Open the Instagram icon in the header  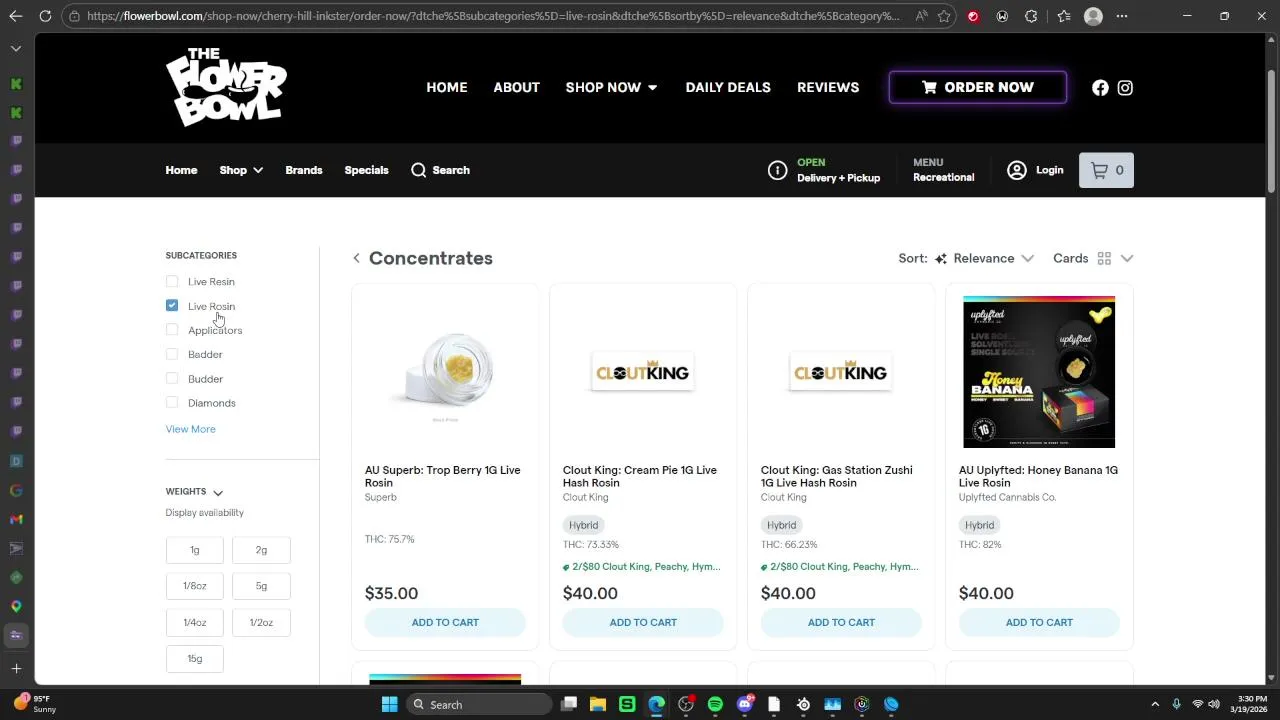pyautogui.click(x=1125, y=88)
